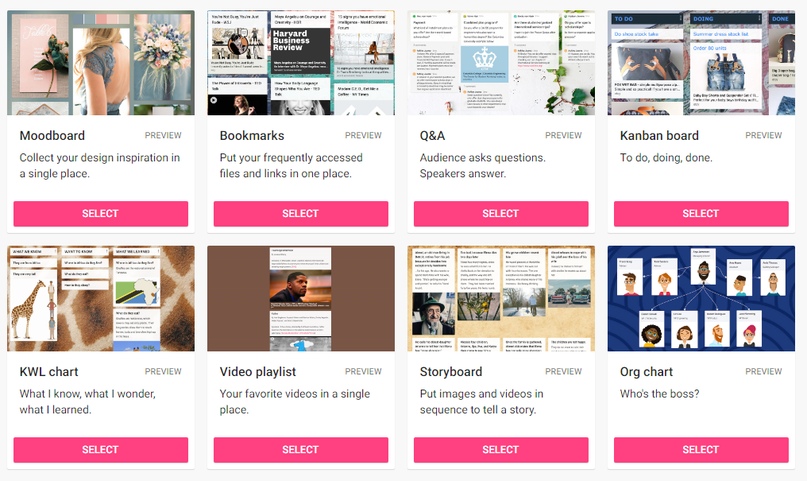Select the Video playlist template

[x=301, y=450]
